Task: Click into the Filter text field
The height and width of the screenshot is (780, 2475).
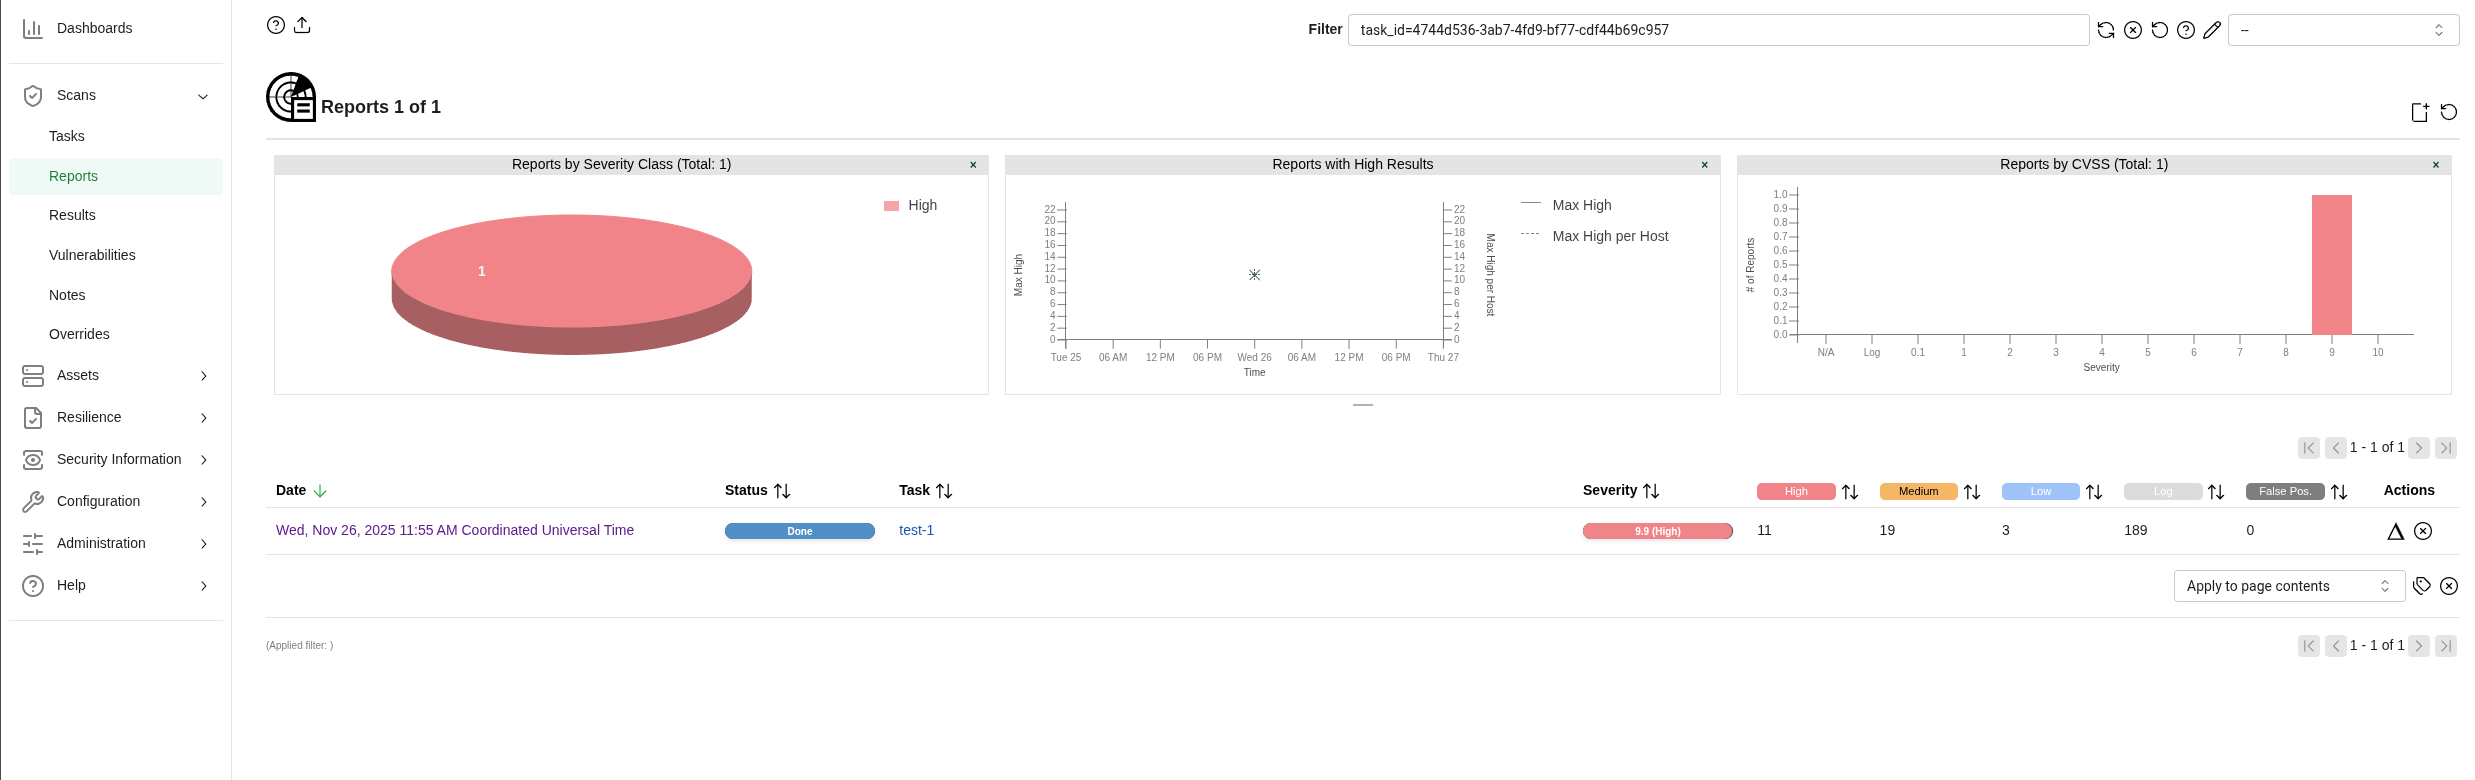Action: [1717, 30]
